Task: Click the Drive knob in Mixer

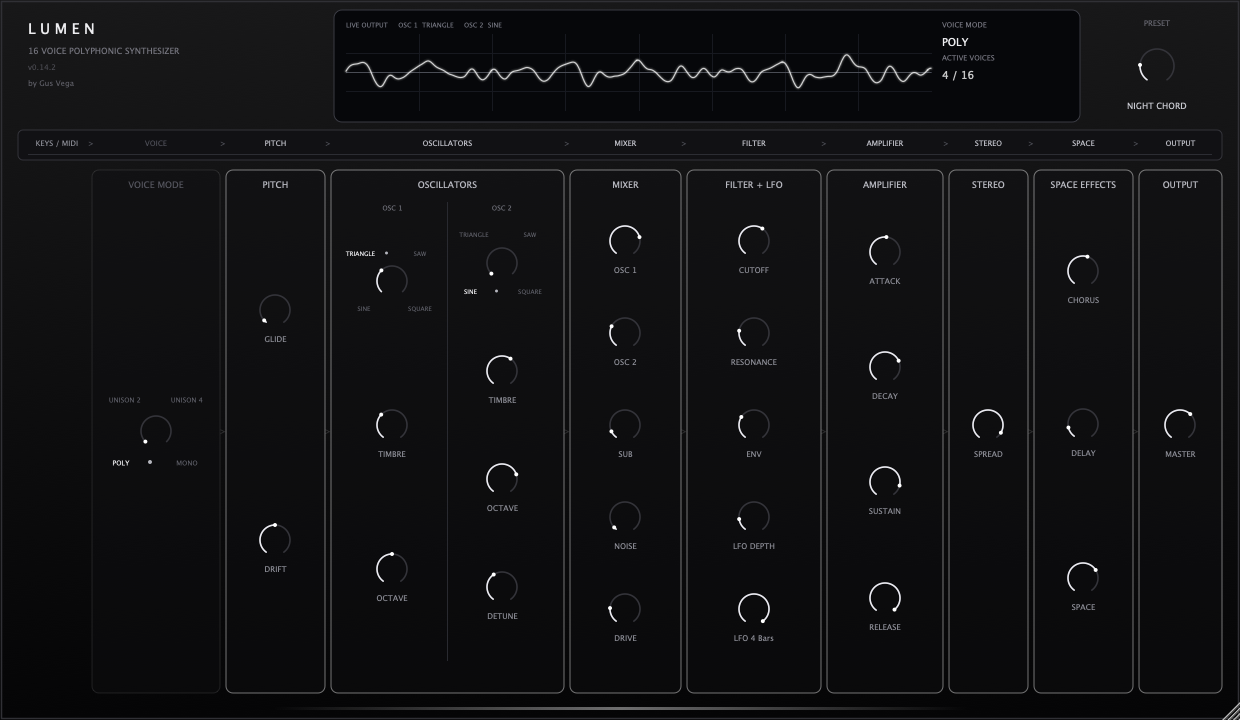Action: 625,609
